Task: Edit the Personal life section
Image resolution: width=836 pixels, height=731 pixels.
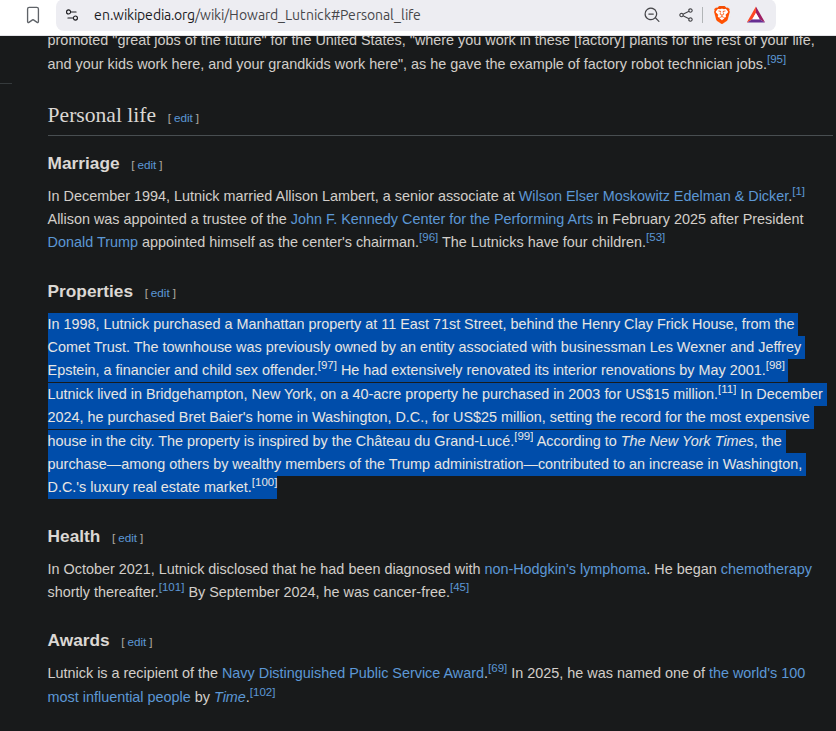Action: click(183, 118)
